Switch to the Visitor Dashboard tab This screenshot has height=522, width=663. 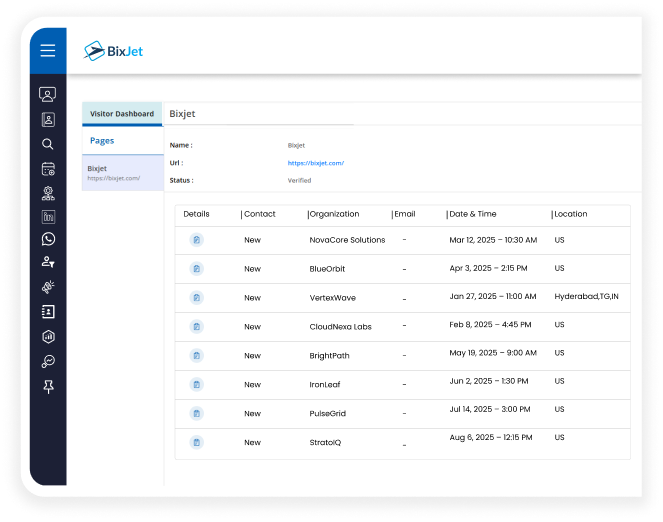(x=122, y=114)
